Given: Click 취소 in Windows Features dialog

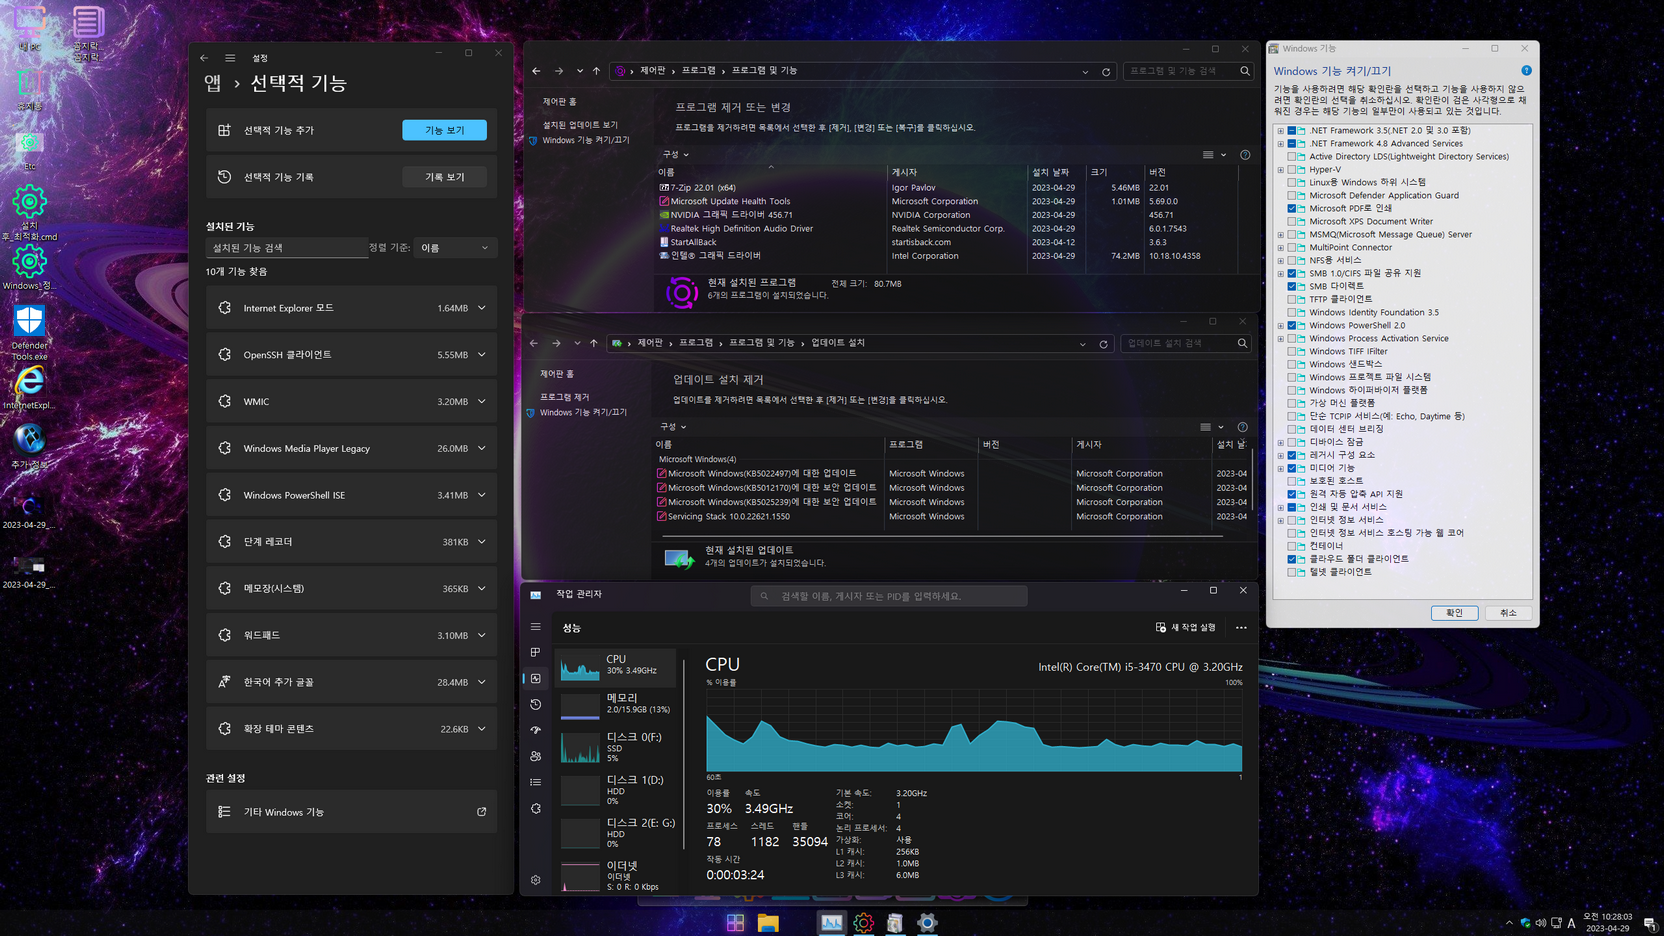Looking at the screenshot, I should coord(1508,613).
